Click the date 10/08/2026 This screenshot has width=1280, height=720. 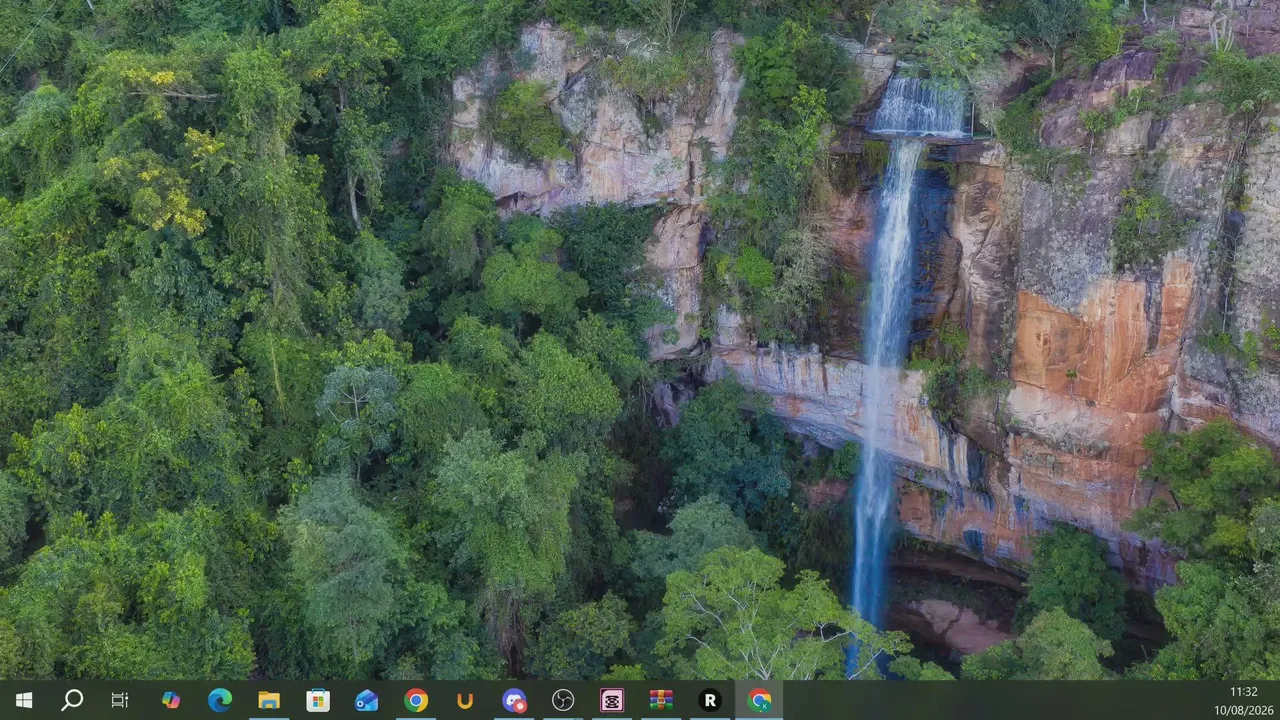(1244, 709)
